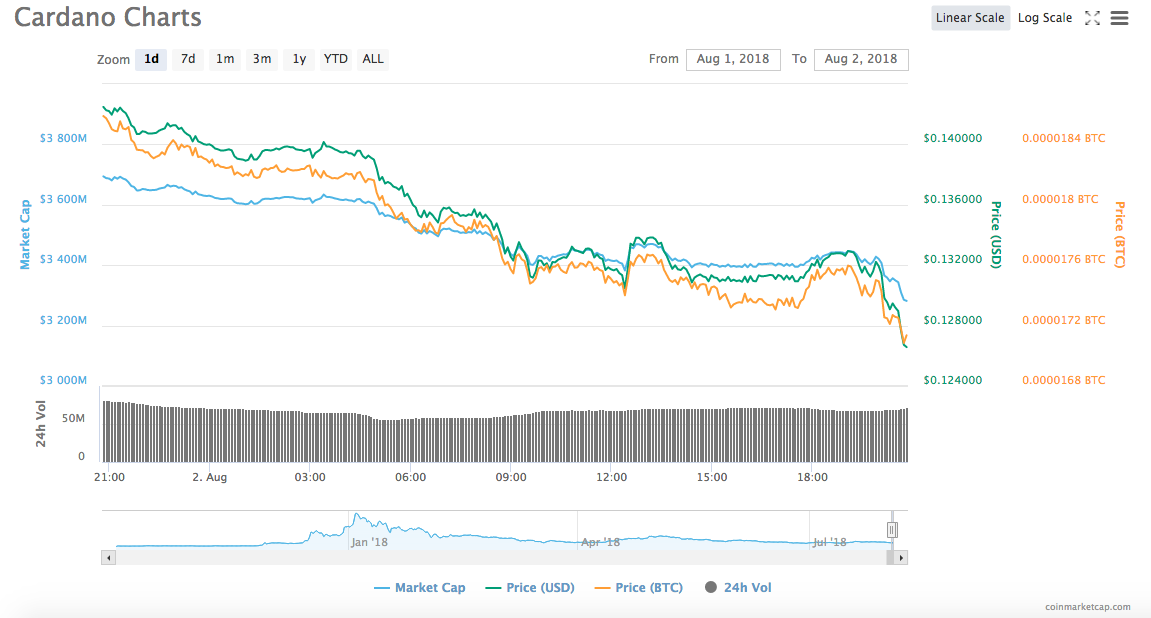Click the Jul '18 navigator label
The height and width of the screenshot is (618, 1151).
coord(829,542)
